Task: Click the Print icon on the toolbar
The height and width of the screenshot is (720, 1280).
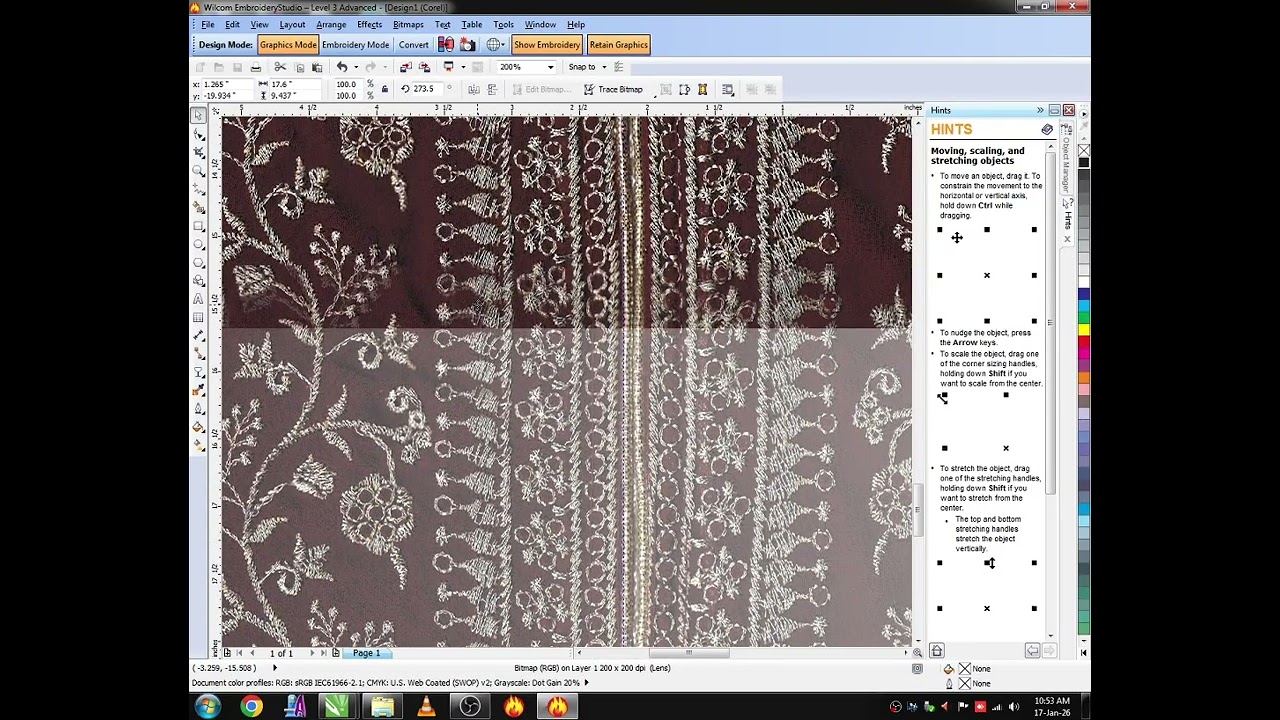Action: click(x=256, y=67)
